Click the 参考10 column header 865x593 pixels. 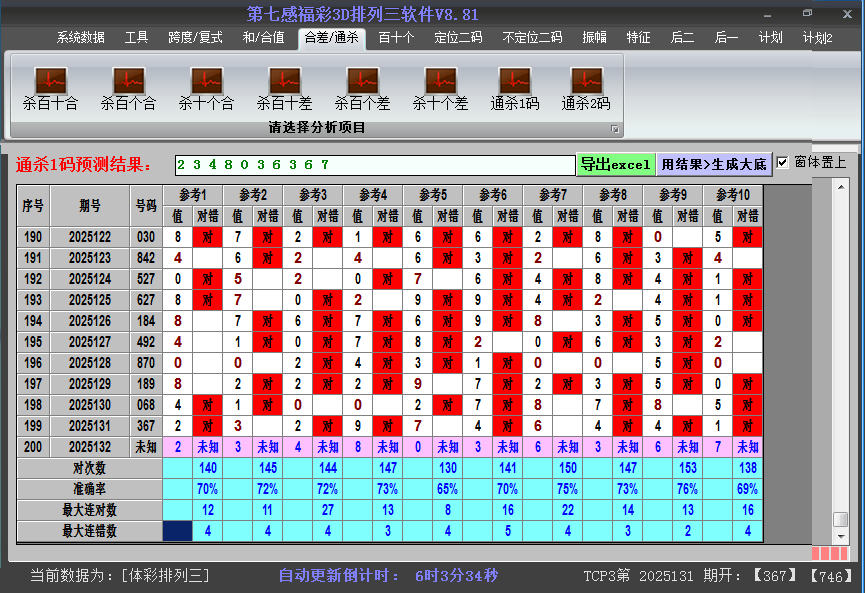coord(733,195)
